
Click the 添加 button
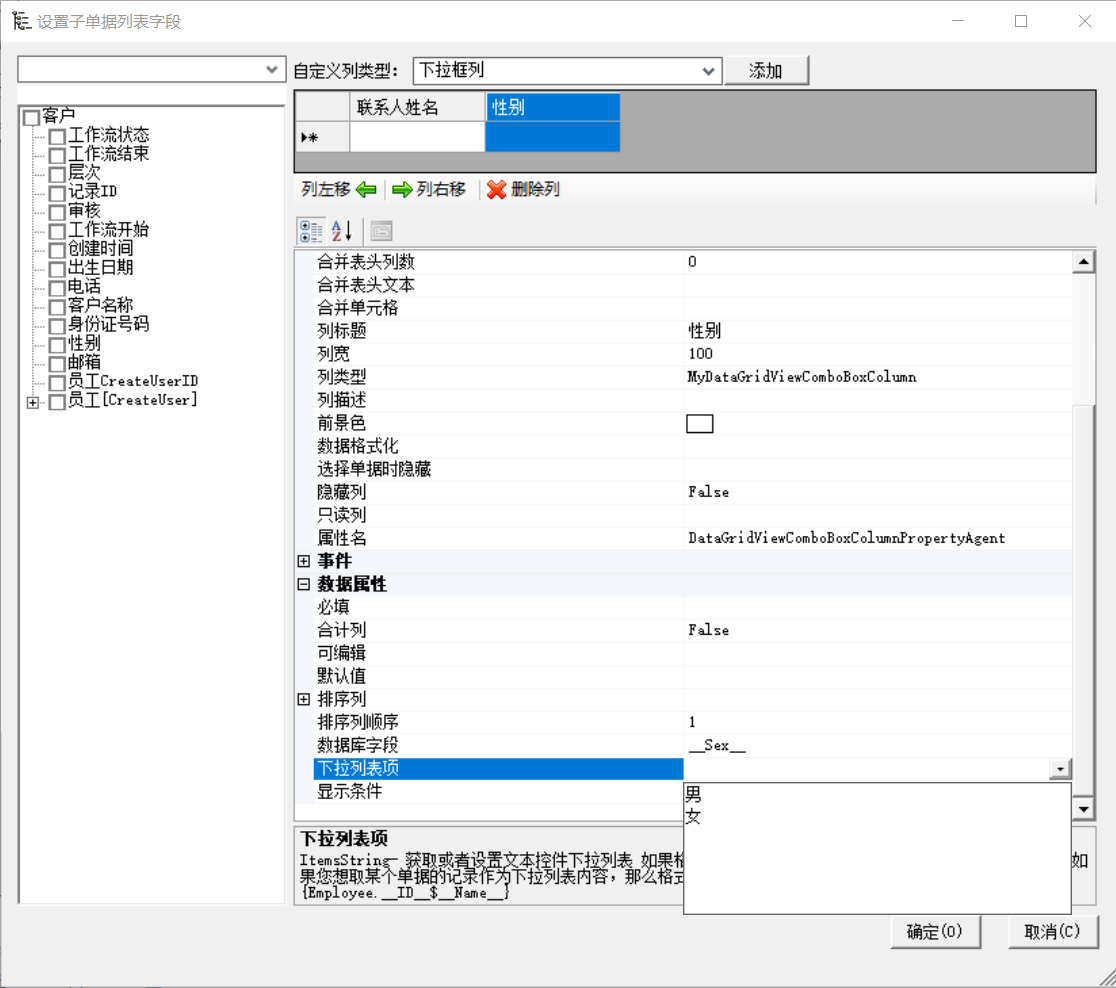point(767,70)
